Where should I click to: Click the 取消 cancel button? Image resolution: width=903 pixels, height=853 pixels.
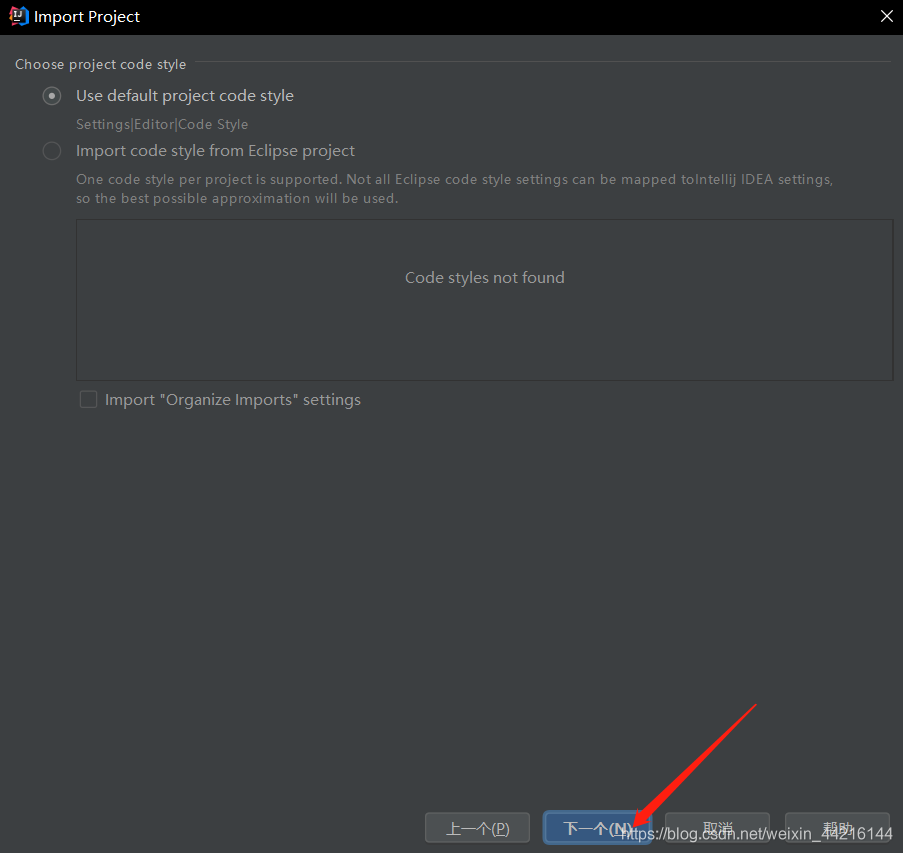(717, 828)
